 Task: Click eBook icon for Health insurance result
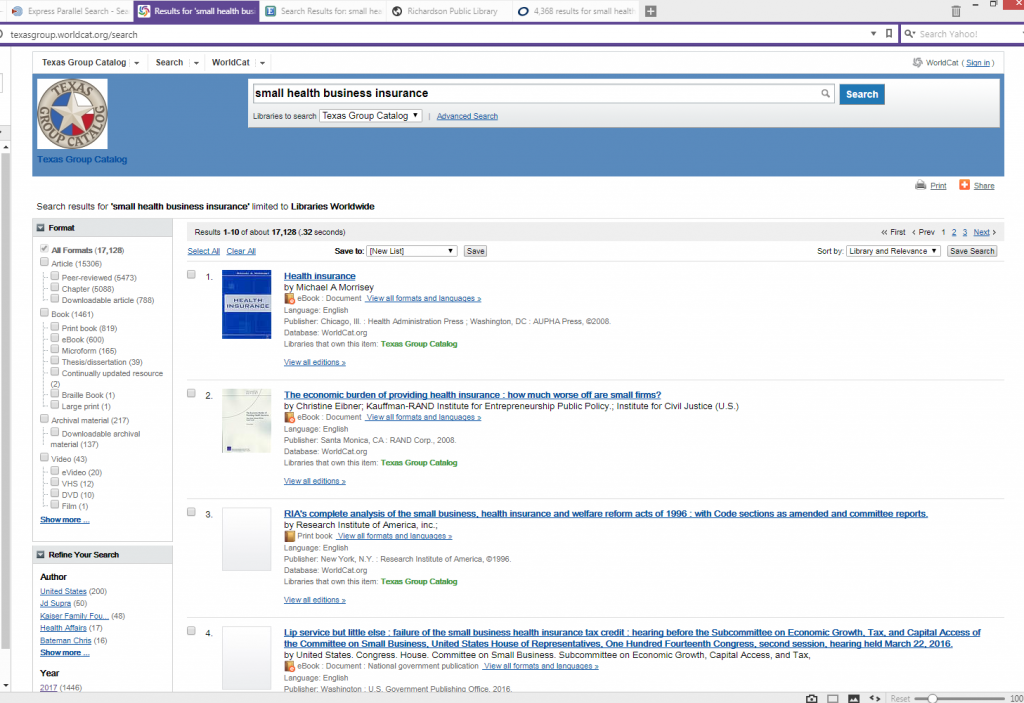tap(289, 299)
